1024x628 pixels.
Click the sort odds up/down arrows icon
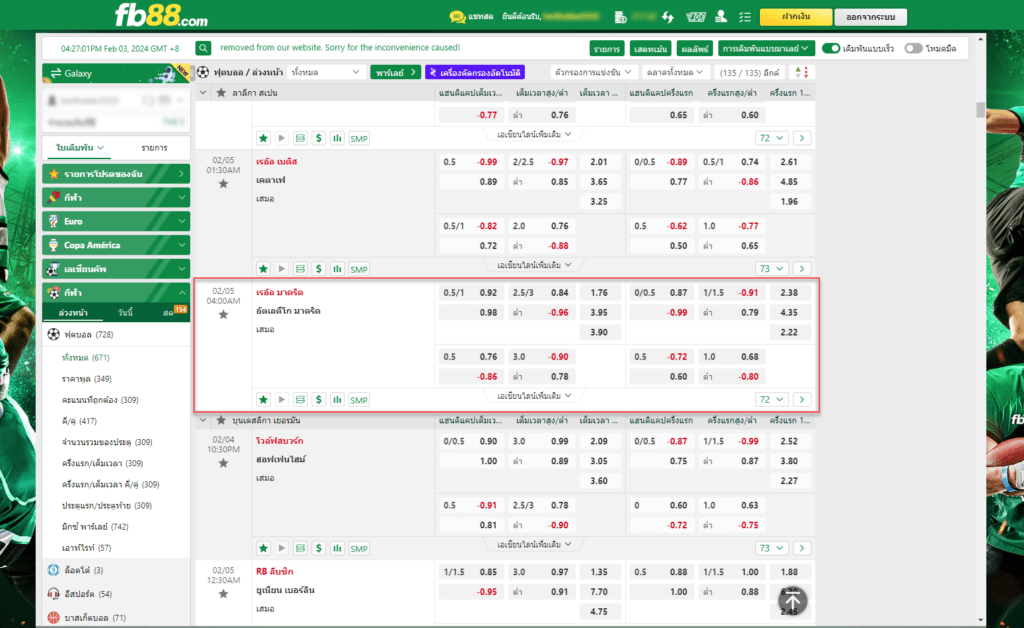[801, 72]
